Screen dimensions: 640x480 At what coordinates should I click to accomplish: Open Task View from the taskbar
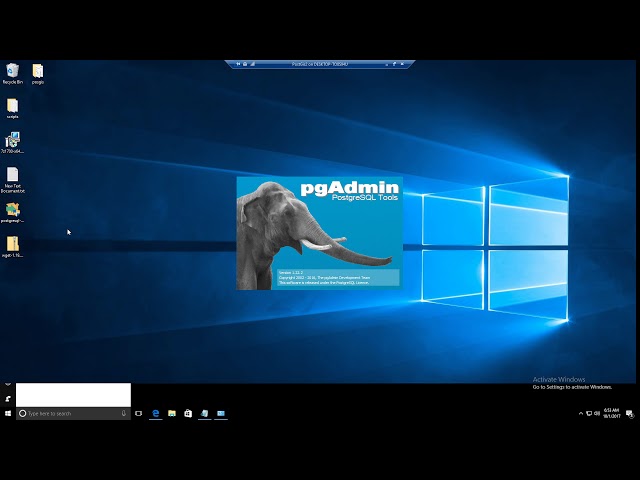pos(139,413)
